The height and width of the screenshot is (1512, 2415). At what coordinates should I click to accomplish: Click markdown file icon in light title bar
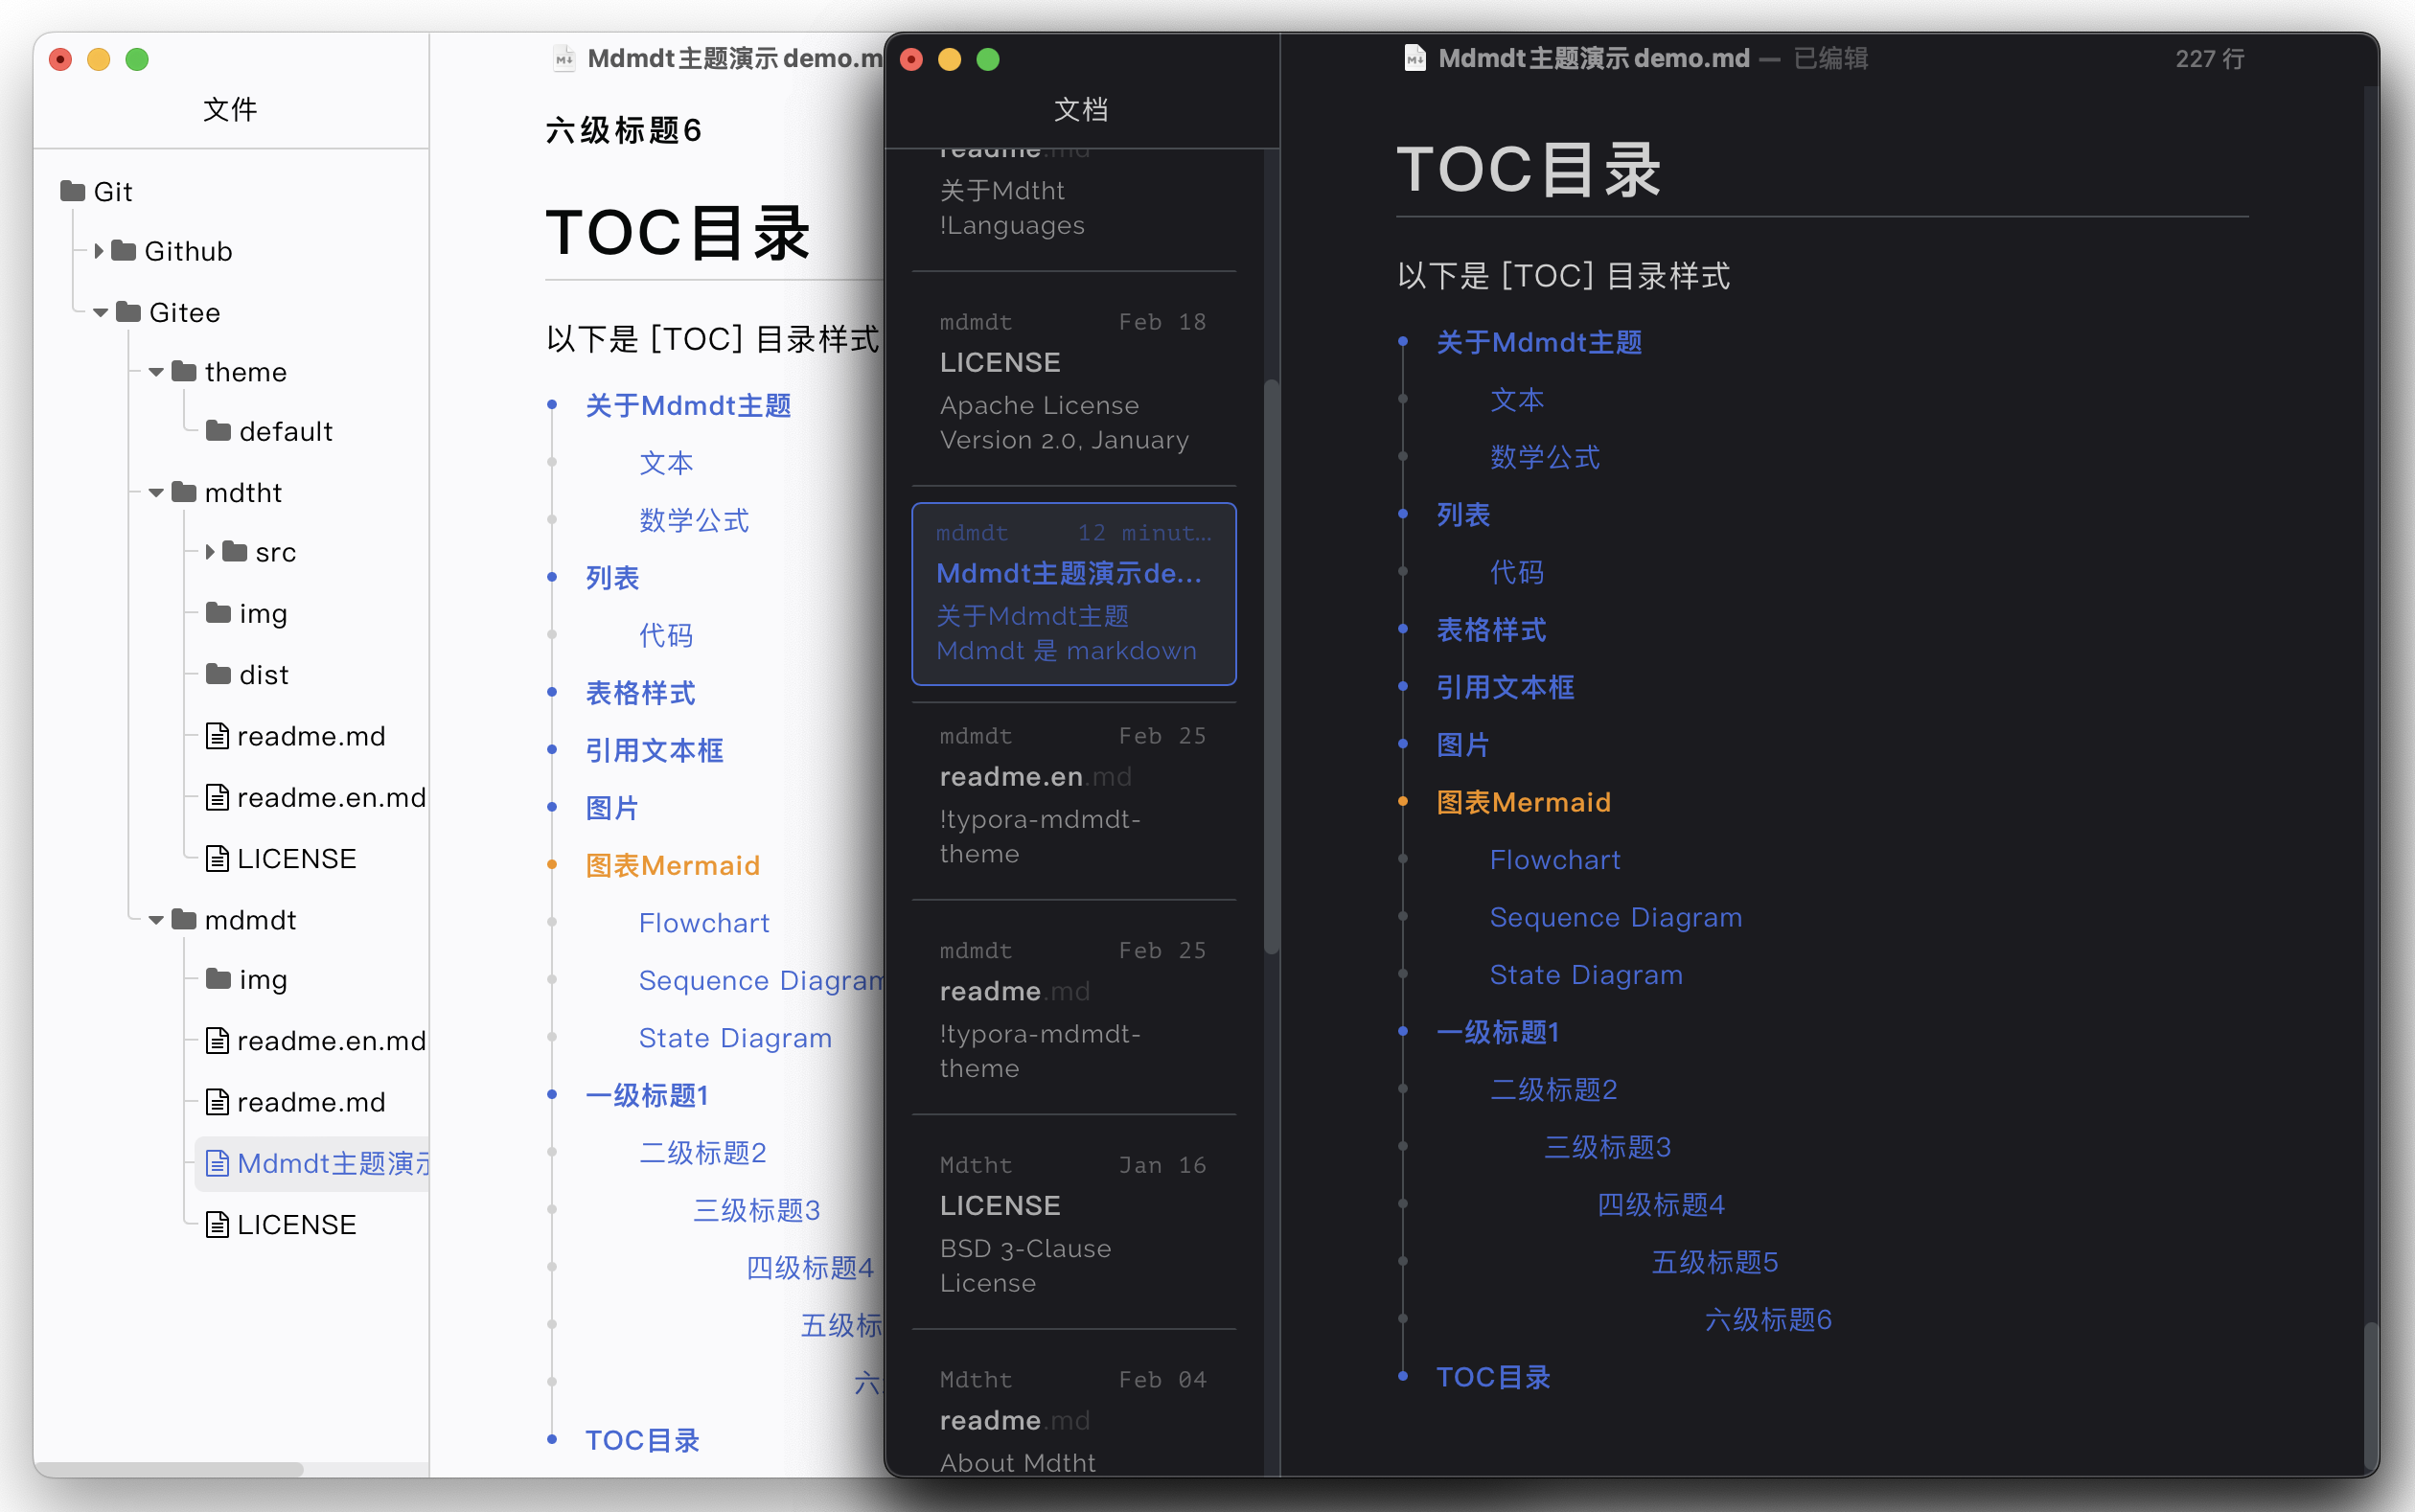pos(565,58)
